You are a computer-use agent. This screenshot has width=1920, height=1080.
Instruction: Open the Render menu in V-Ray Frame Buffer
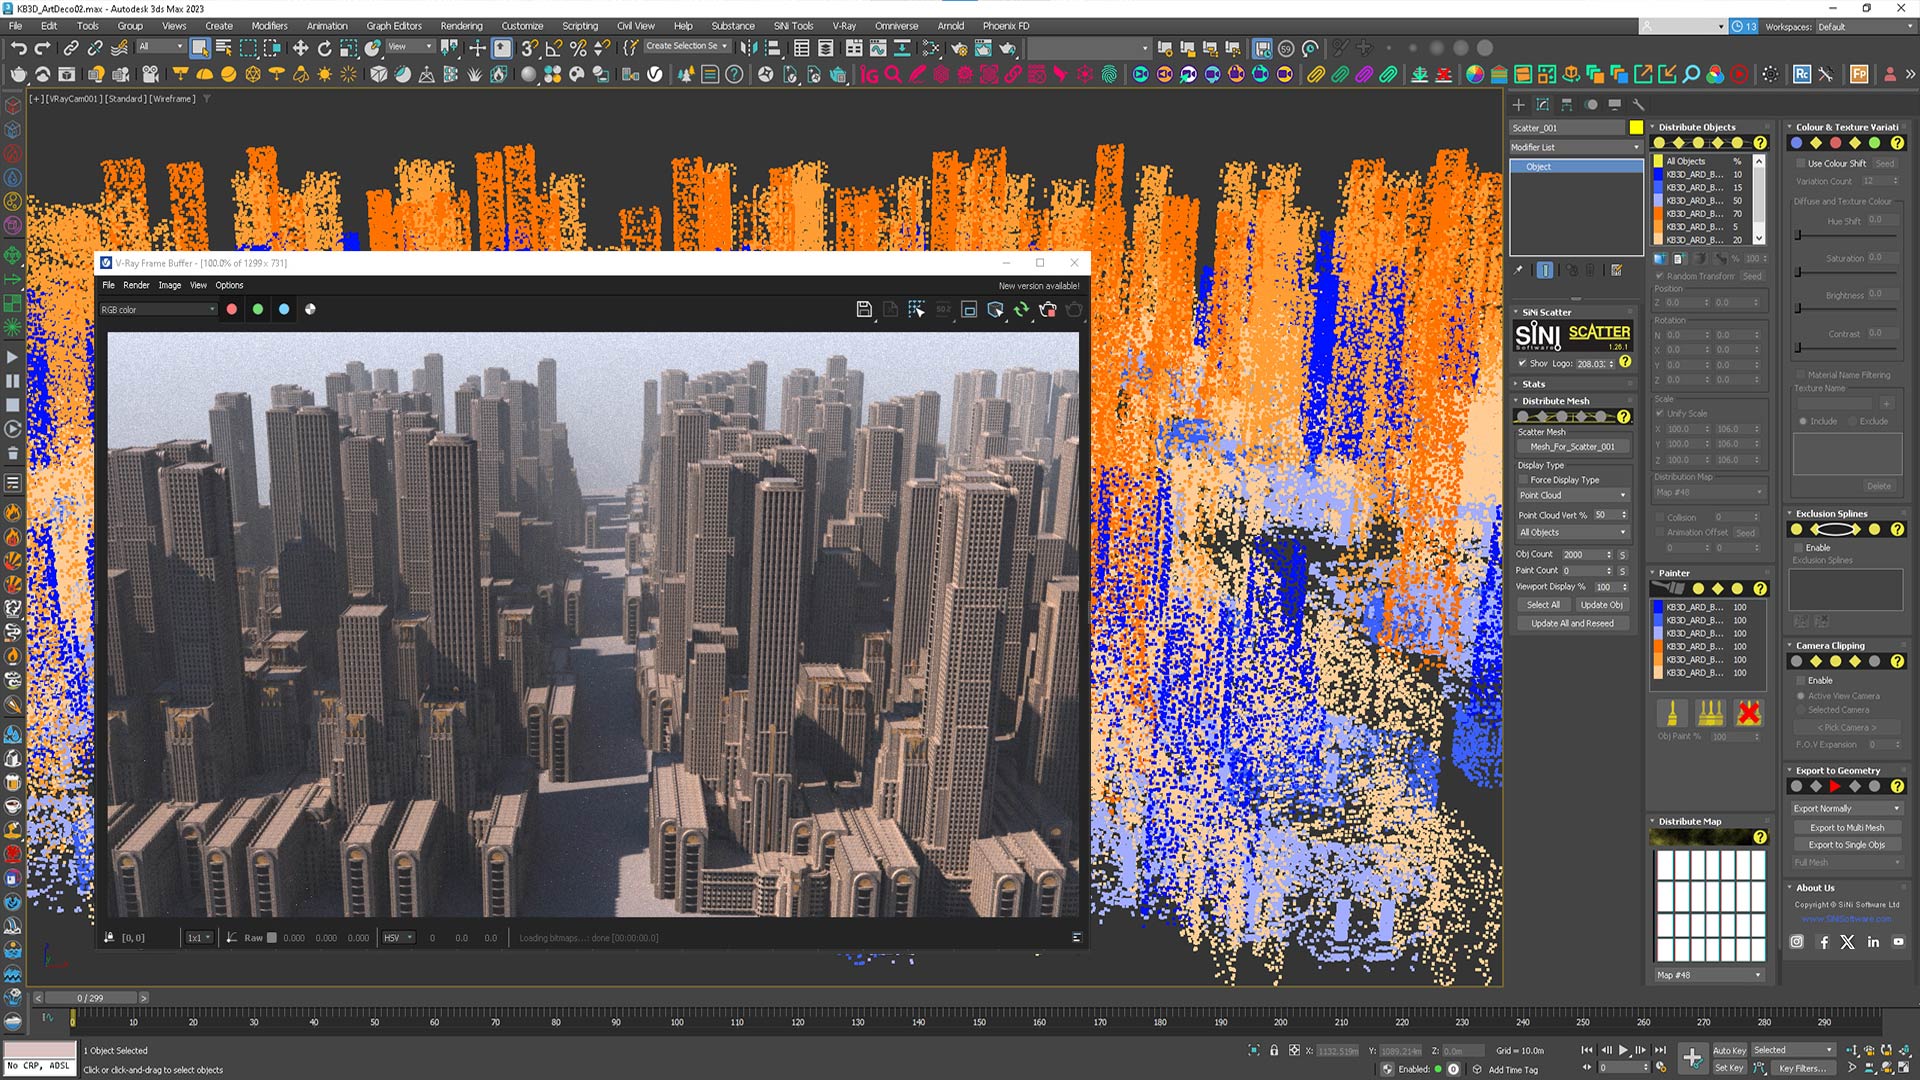click(136, 285)
